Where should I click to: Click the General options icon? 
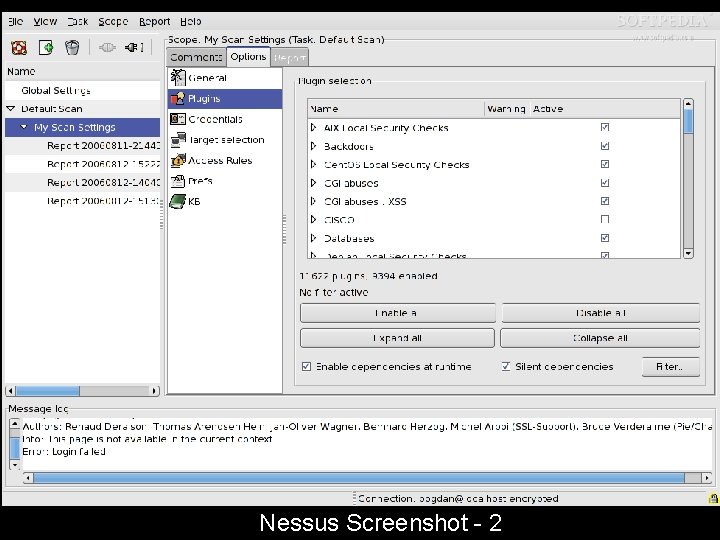point(178,78)
